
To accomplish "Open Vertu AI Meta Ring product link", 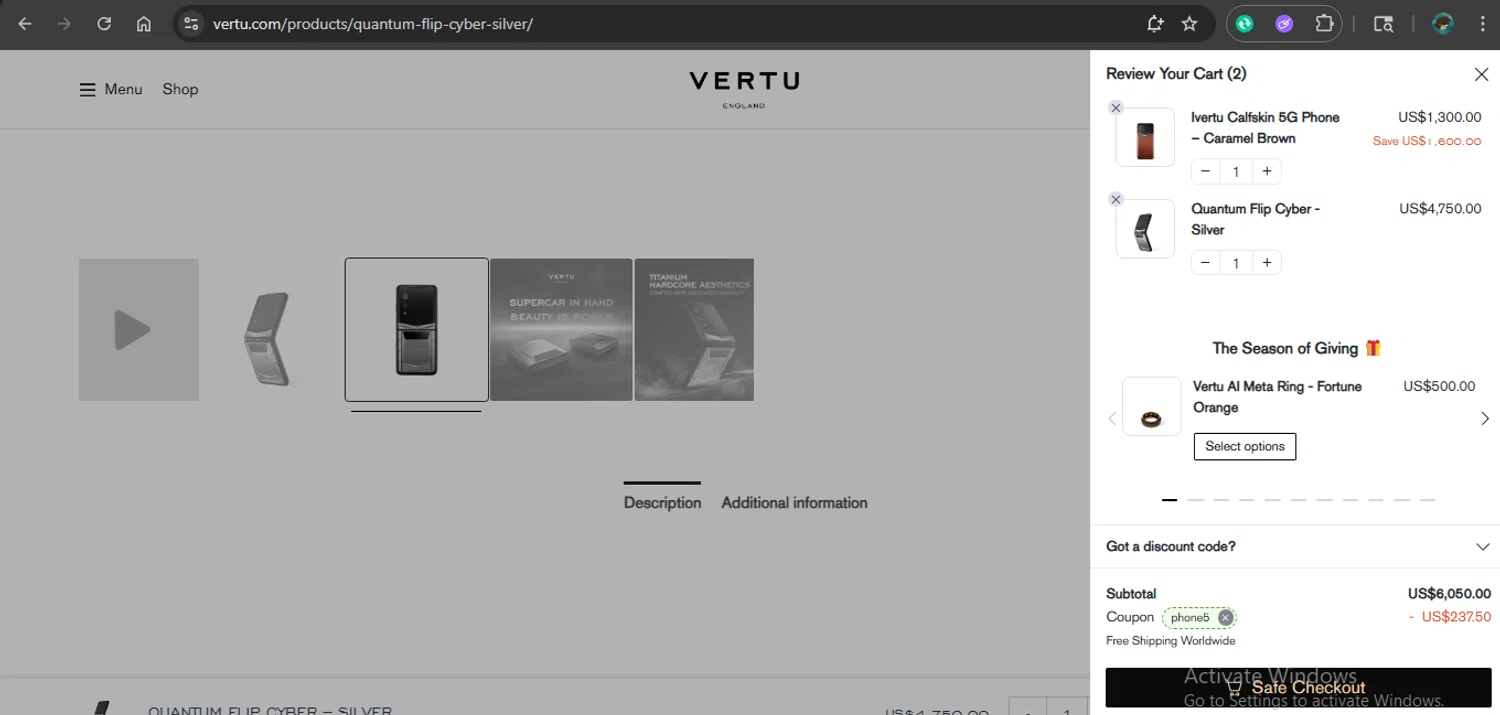I will (1277, 397).
